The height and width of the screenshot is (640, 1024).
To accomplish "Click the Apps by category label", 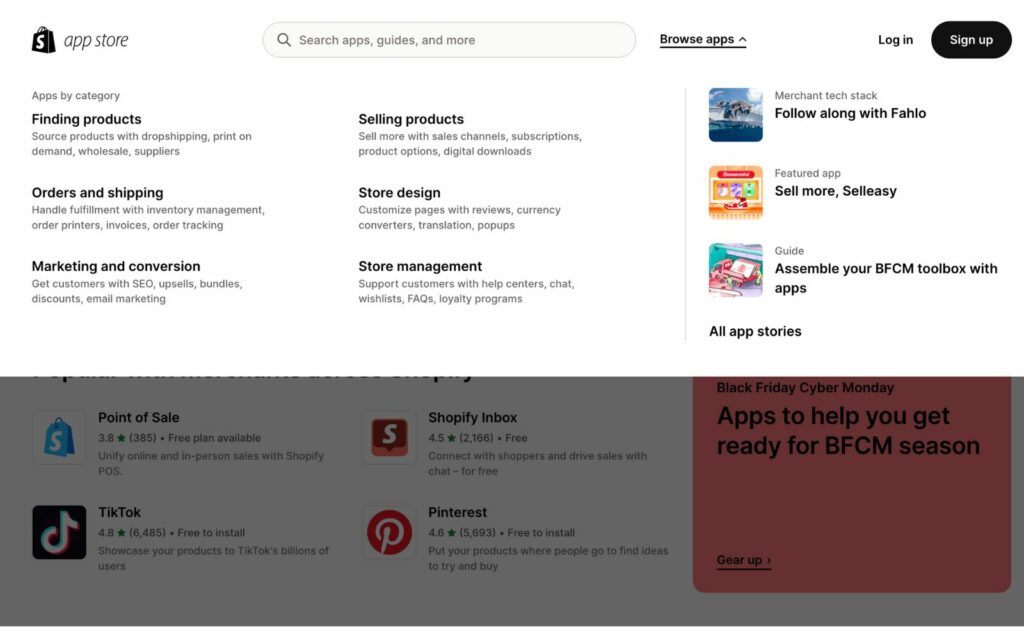I will click(76, 95).
